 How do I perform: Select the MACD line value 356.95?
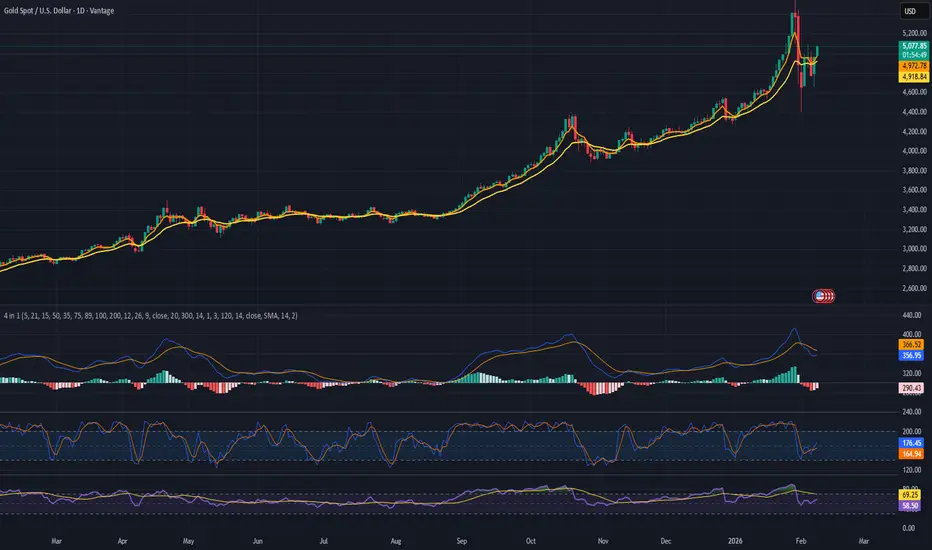click(x=911, y=356)
